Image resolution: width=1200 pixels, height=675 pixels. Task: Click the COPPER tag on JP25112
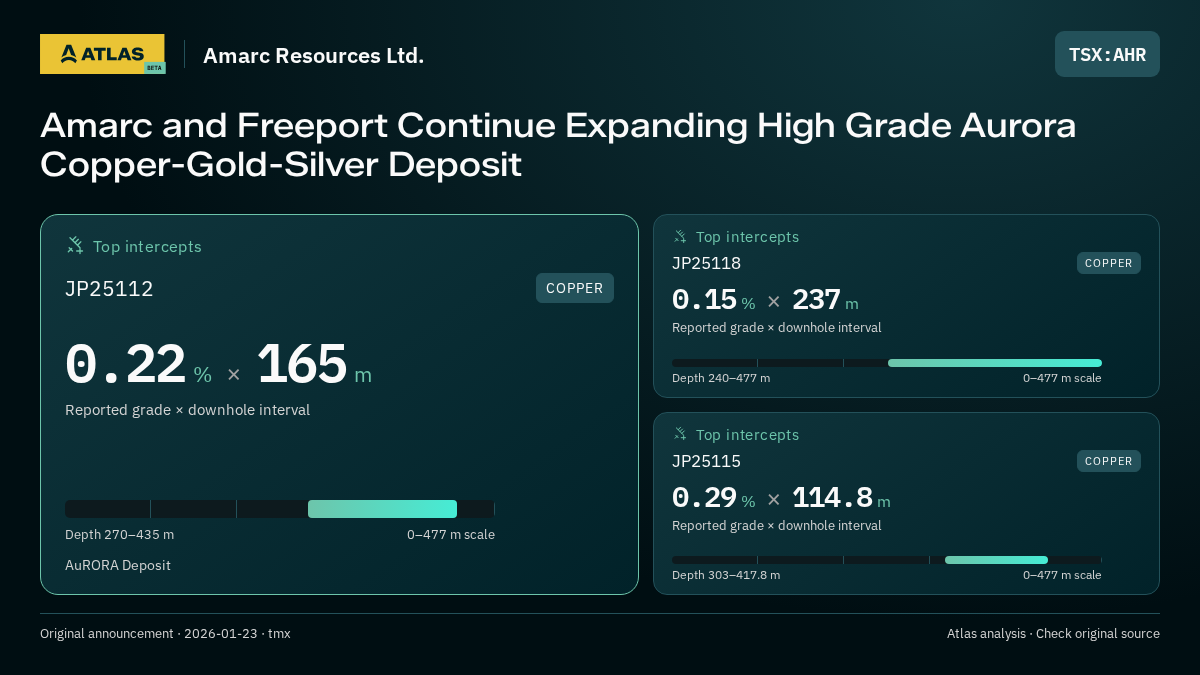pos(575,288)
